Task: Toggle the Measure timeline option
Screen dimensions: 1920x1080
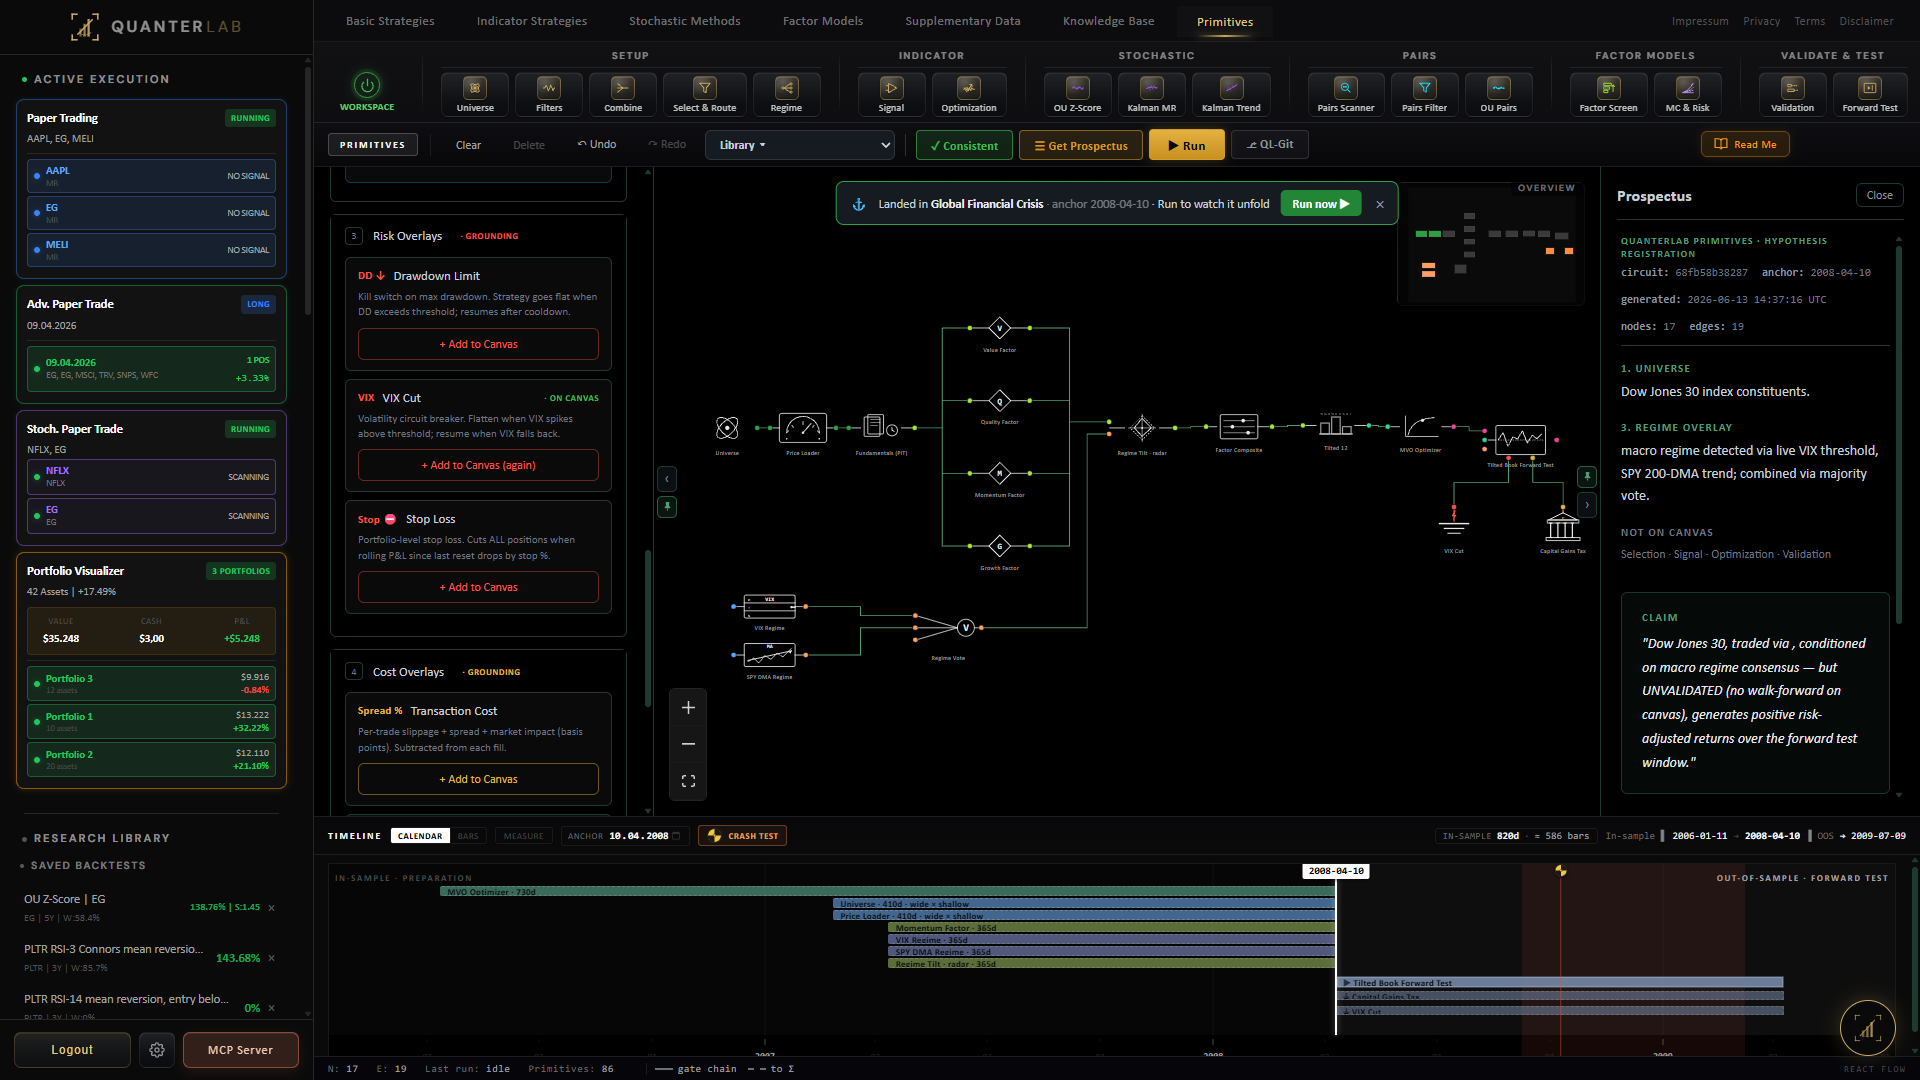Action: tap(524, 836)
